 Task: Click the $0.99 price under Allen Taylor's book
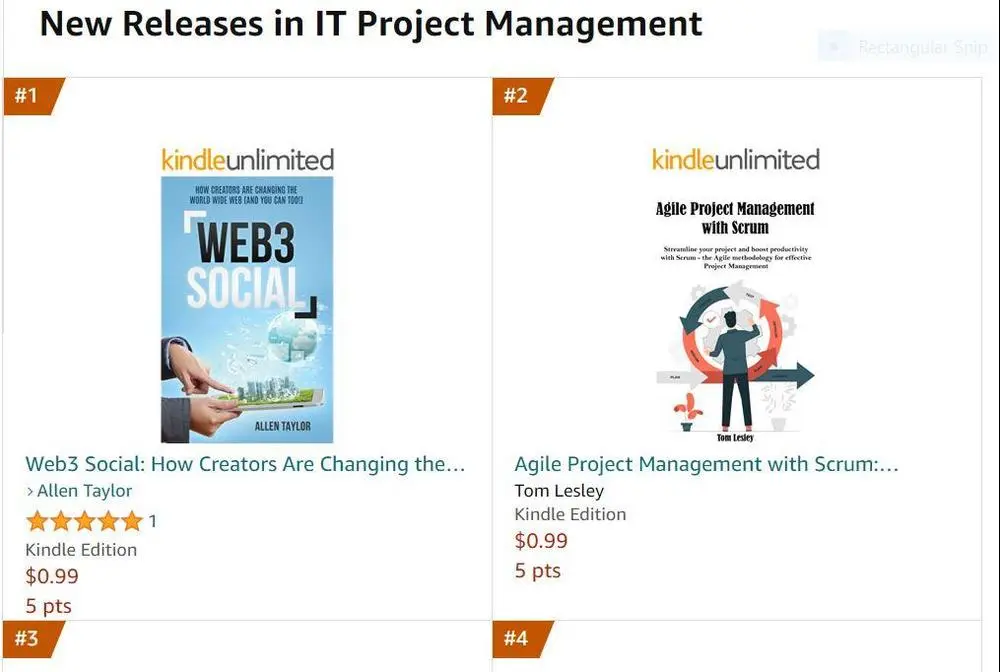52,576
